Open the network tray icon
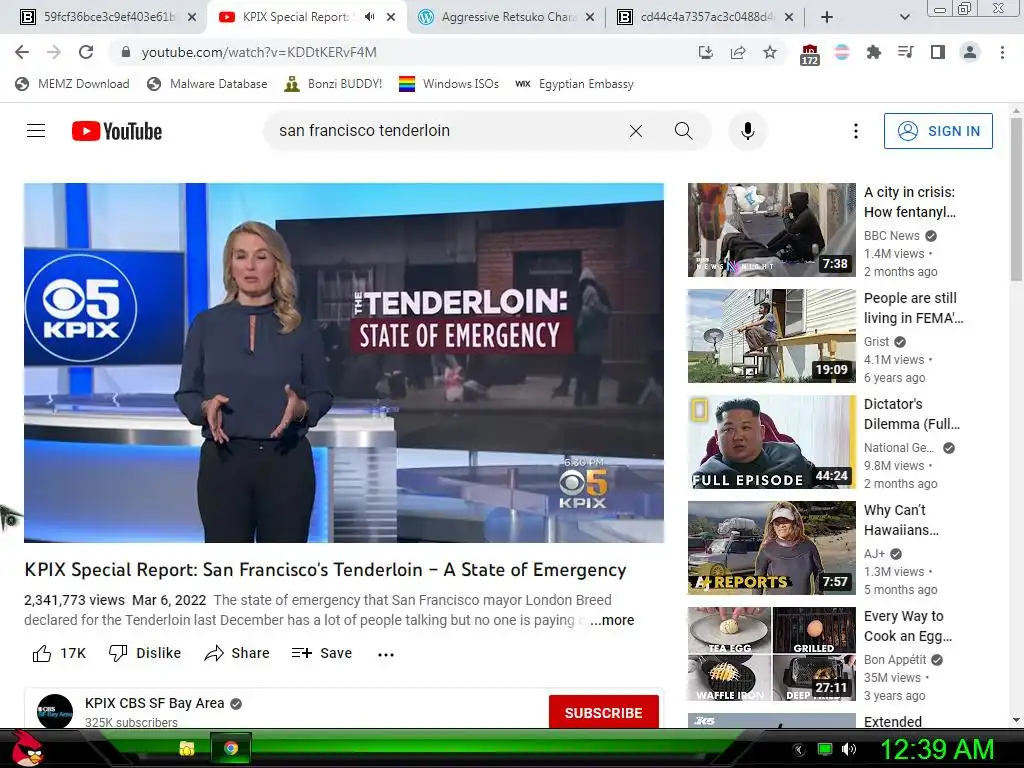The image size is (1024, 768). [825, 749]
